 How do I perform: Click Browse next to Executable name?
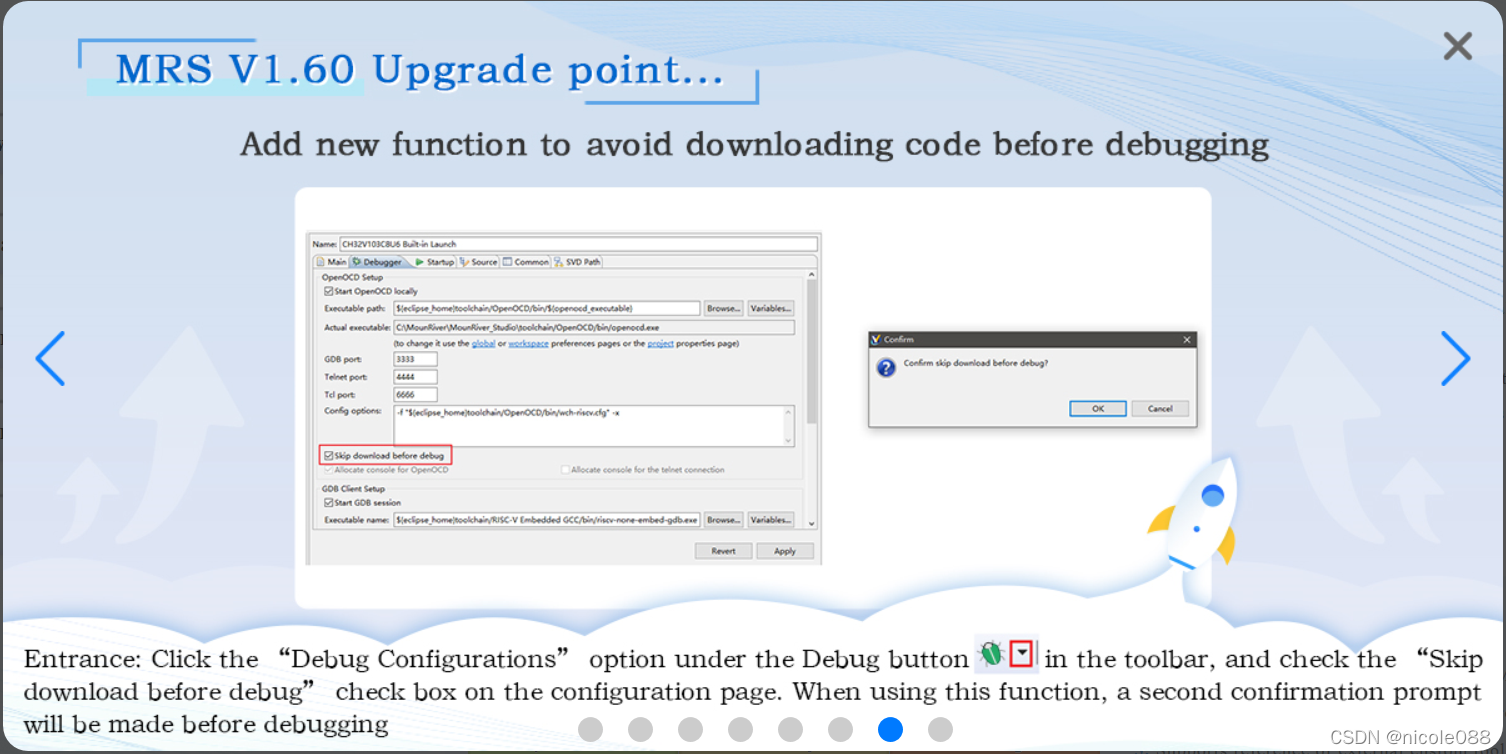[723, 520]
